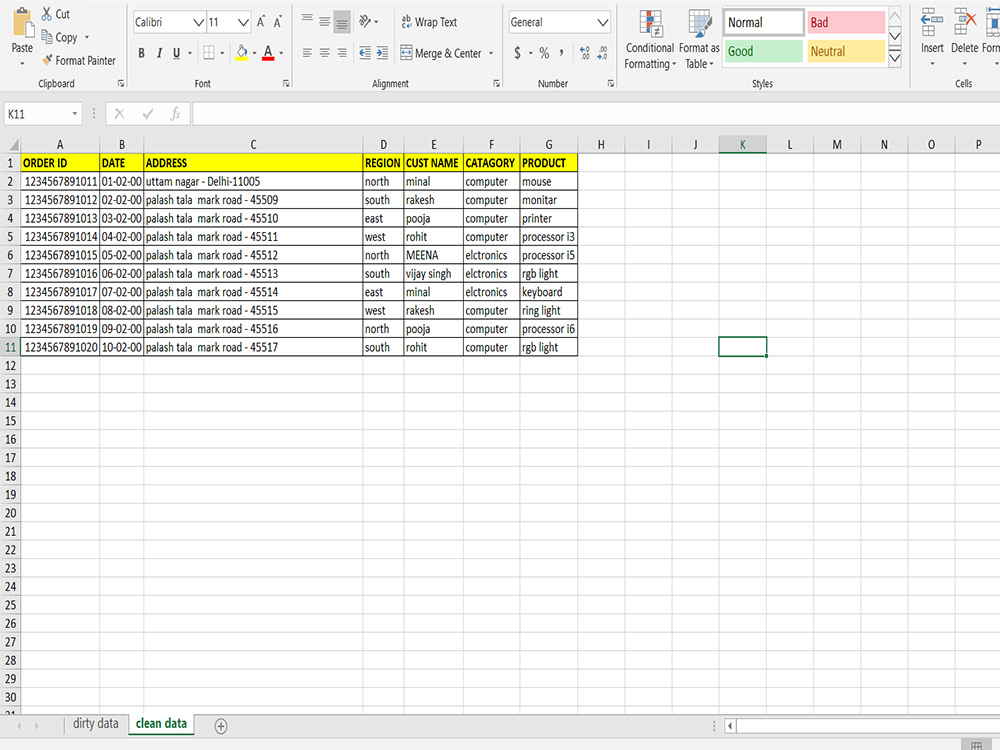Image resolution: width=1000 pixels, height=750 pixels.
Task: Apply the Borders icon
Action: point(209,52)
